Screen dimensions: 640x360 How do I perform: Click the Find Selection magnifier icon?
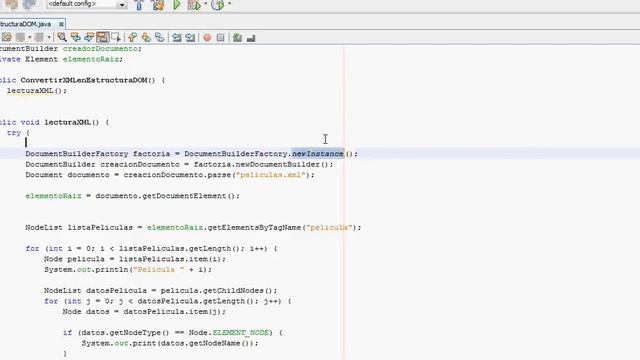point(62,38)
